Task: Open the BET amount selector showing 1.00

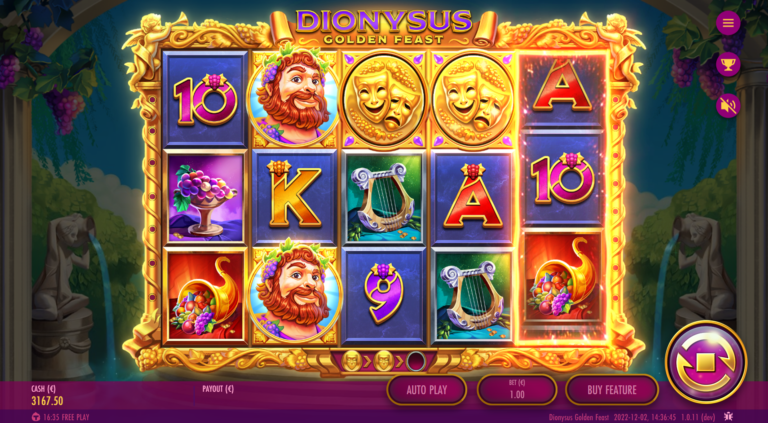Action: coord(517,390)
